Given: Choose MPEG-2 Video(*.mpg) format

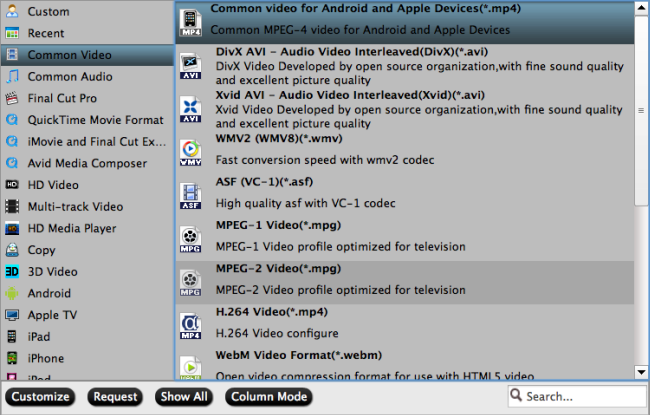Looking at the screenshot, I should (405, 283).
